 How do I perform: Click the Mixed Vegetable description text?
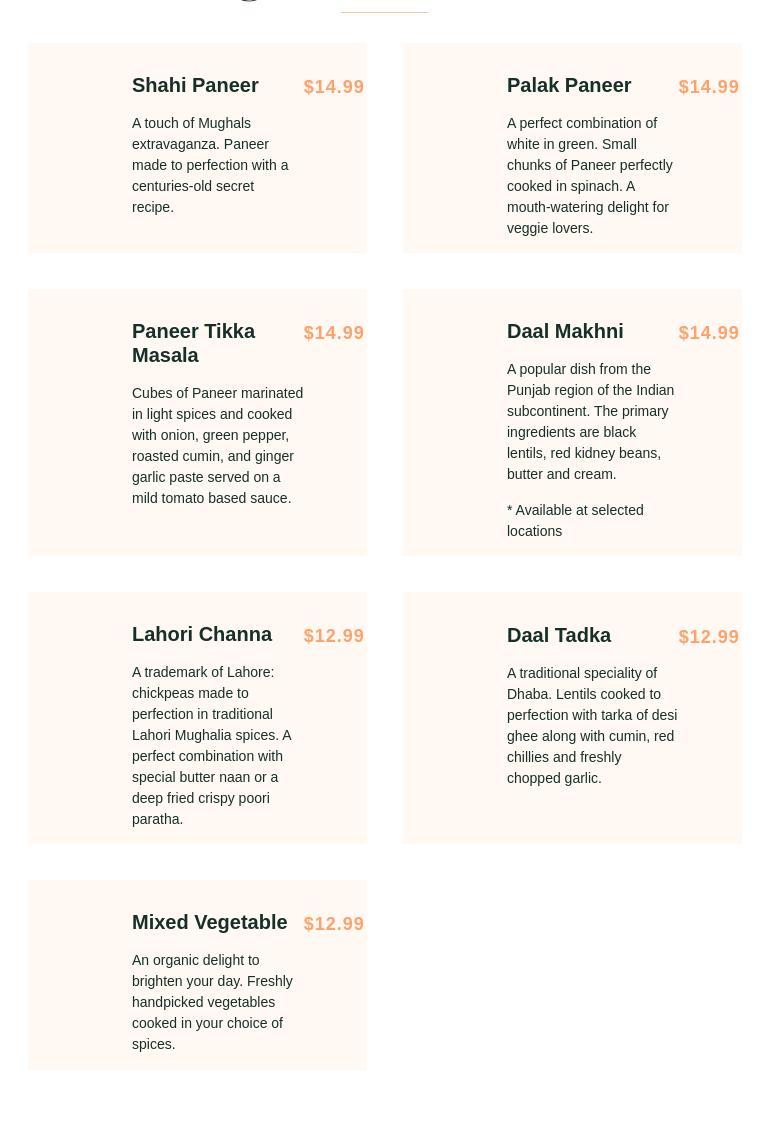pyautogui.click(x=212, y=1002)
